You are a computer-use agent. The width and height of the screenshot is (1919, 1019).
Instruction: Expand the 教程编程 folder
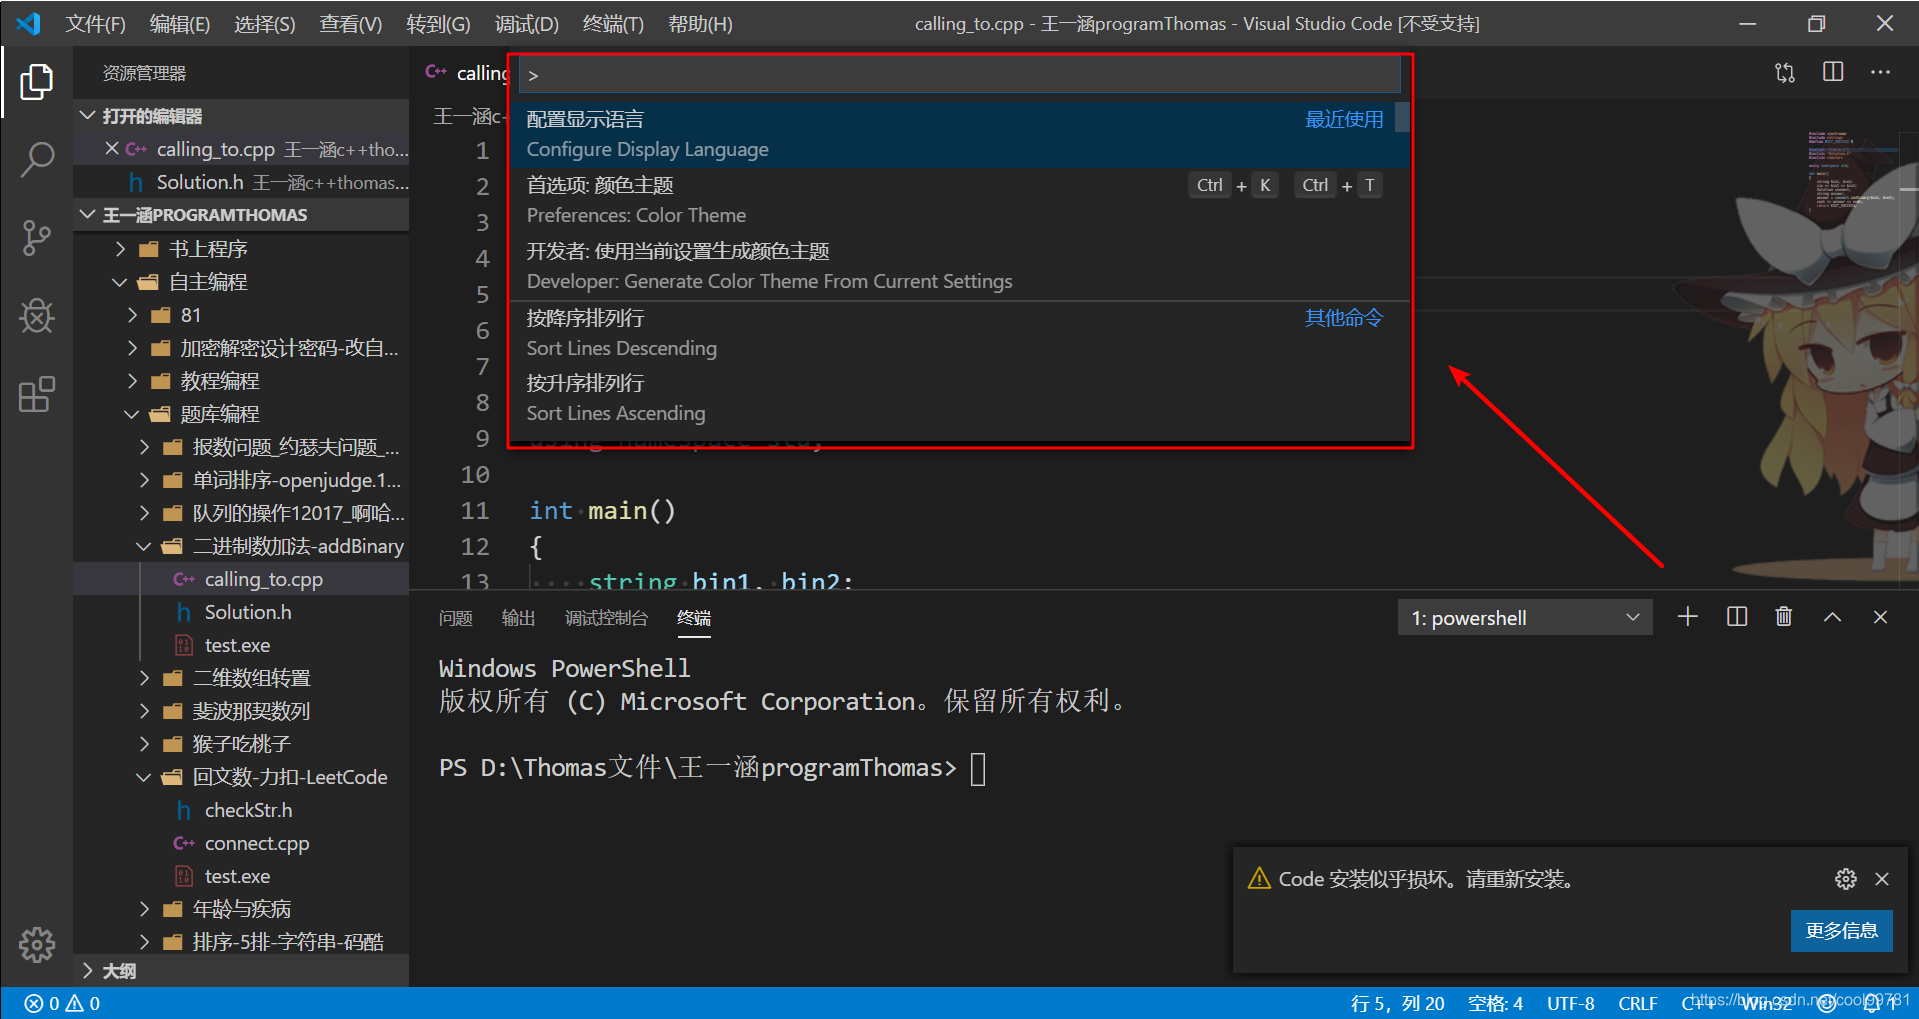(x=241, y=381)
